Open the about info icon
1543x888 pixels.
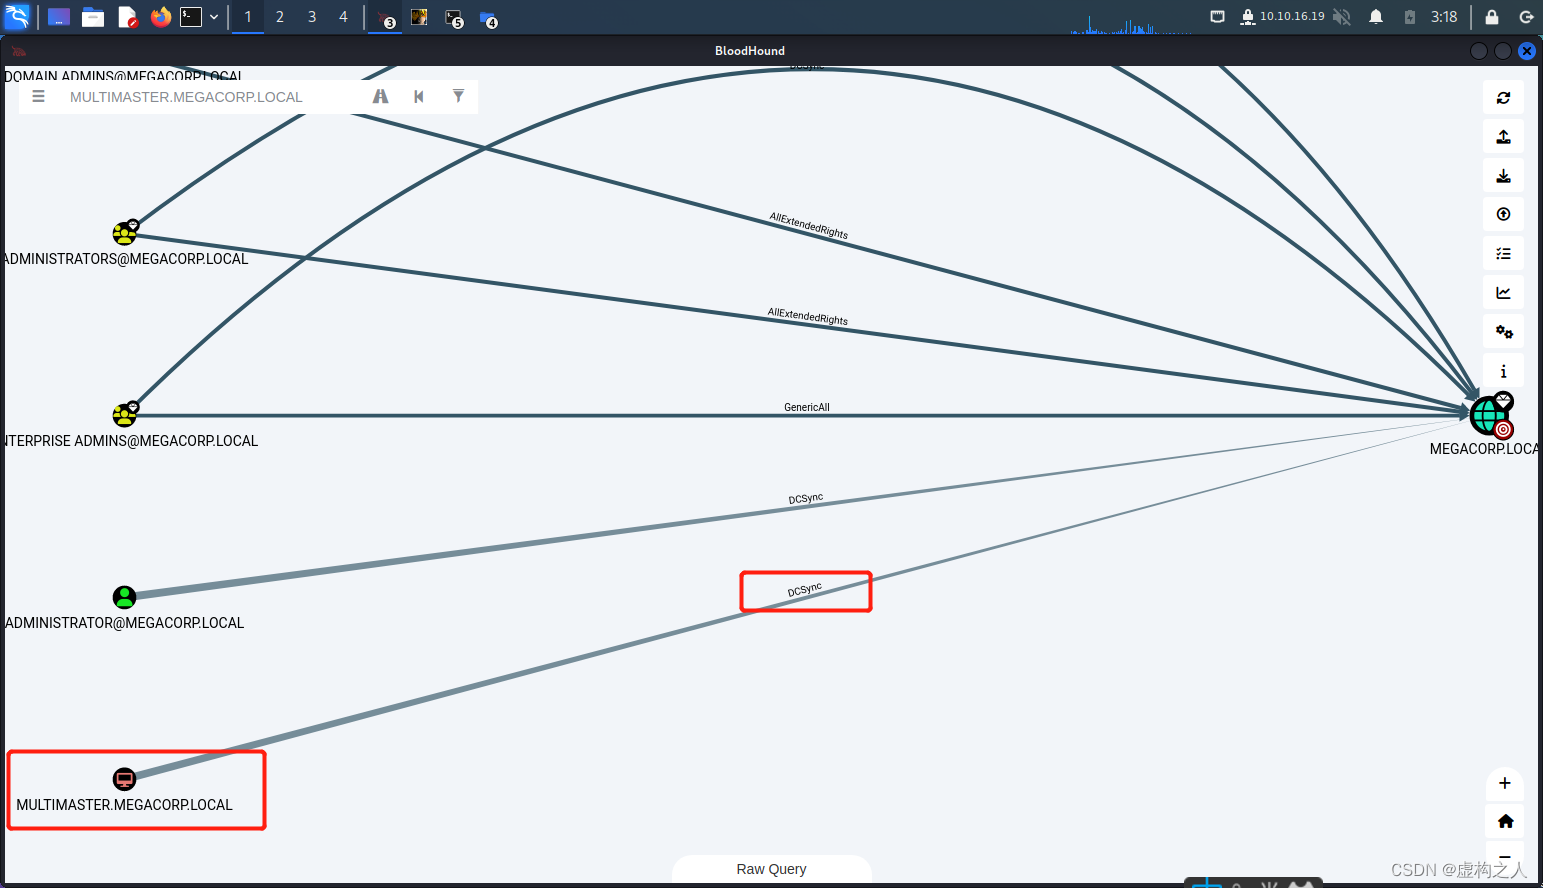pos(1503,371)
